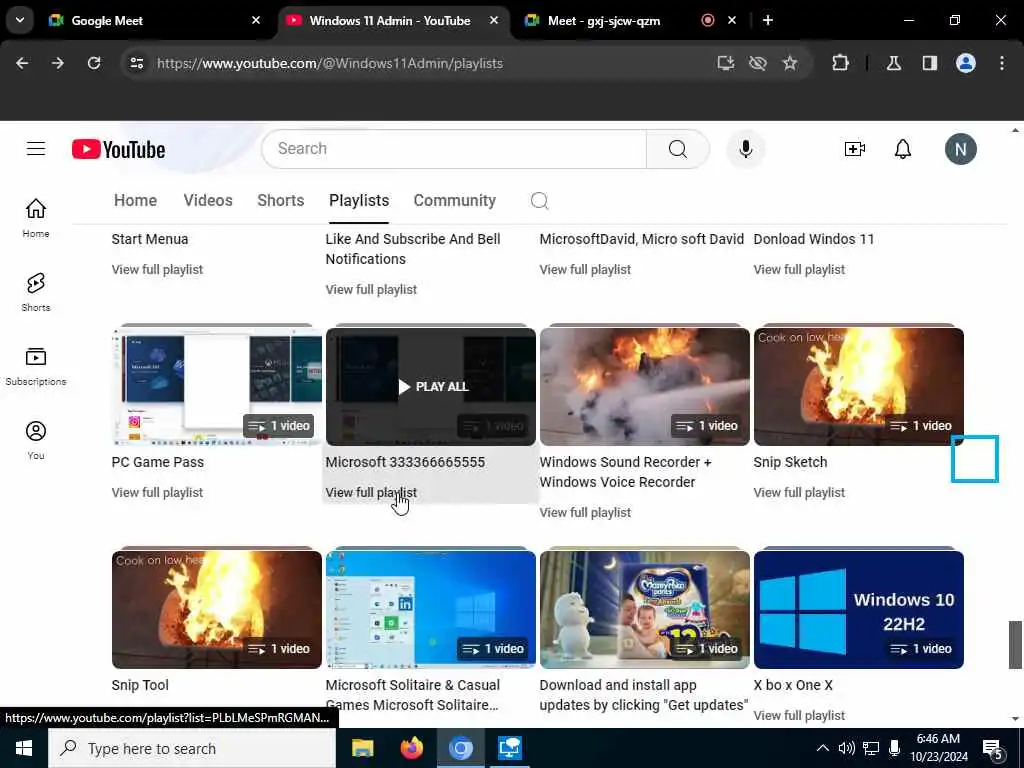View full playlist under MicrosoftDavid
1024x768 pixels.
[585, 270]
